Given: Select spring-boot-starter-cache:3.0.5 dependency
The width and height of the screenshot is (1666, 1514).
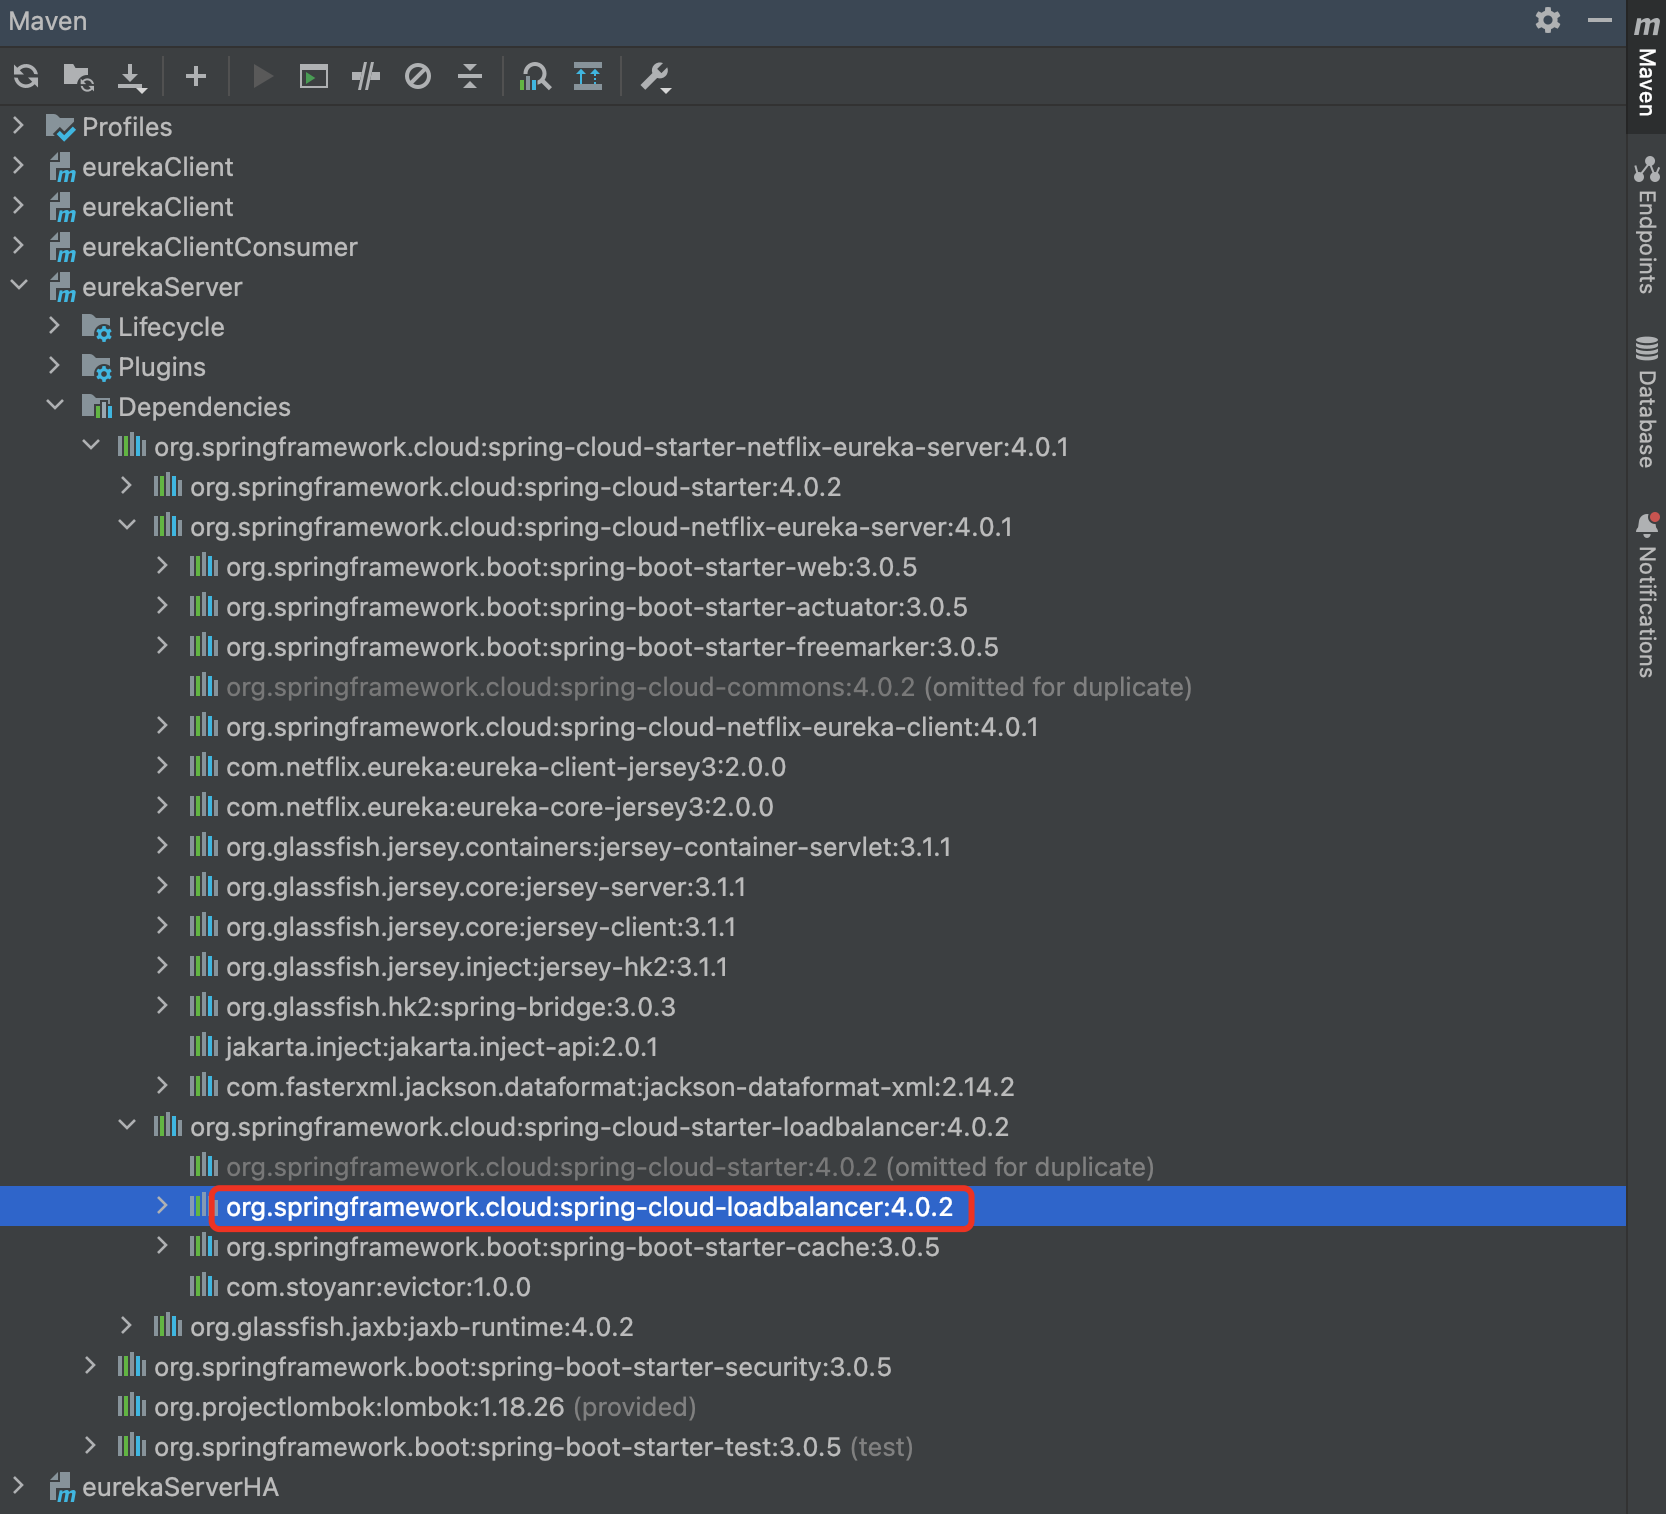Looking at the screenshot, I should point(813,1246).
